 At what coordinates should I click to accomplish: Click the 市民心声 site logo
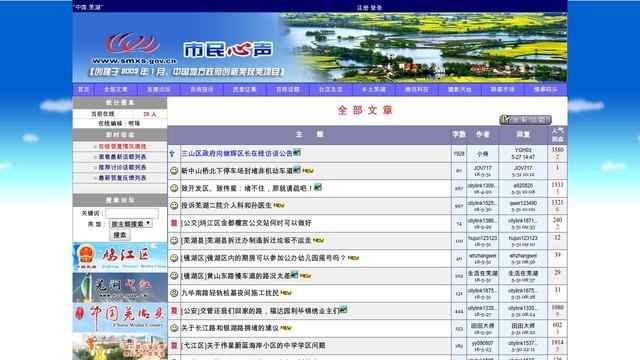point(228,49)
